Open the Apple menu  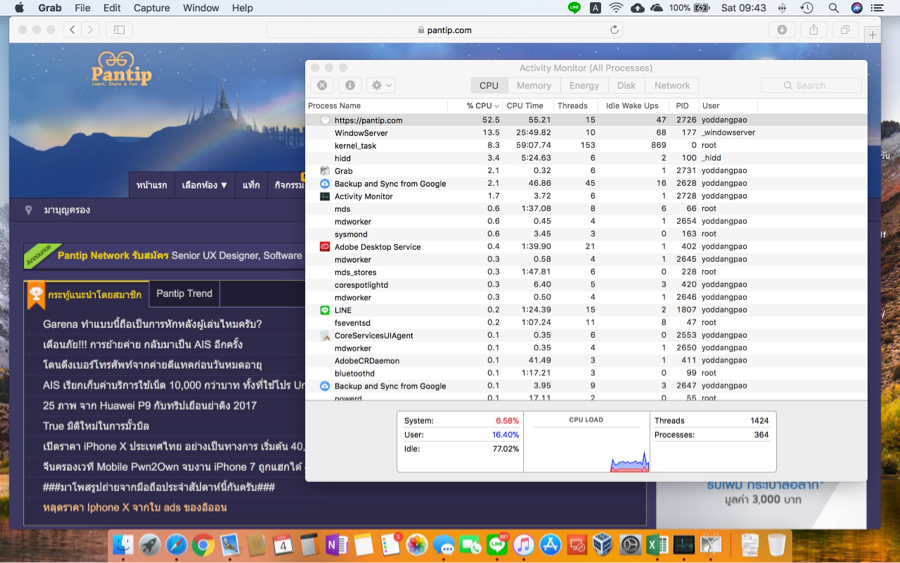[x=20, y=8]
